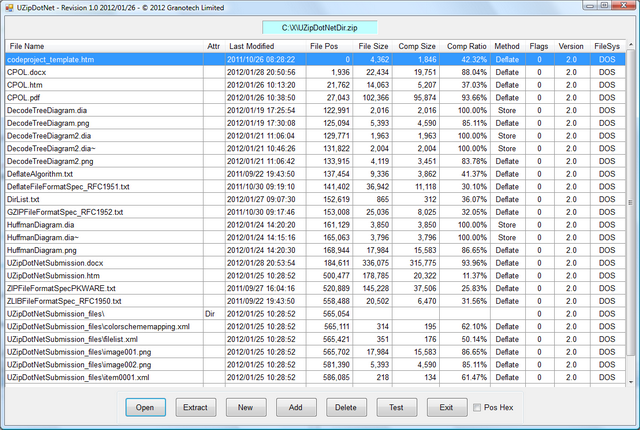The height and width of the screenshot is (430, 640).
Task: Select the CPOL.pdf file
Action: (315, 98)
